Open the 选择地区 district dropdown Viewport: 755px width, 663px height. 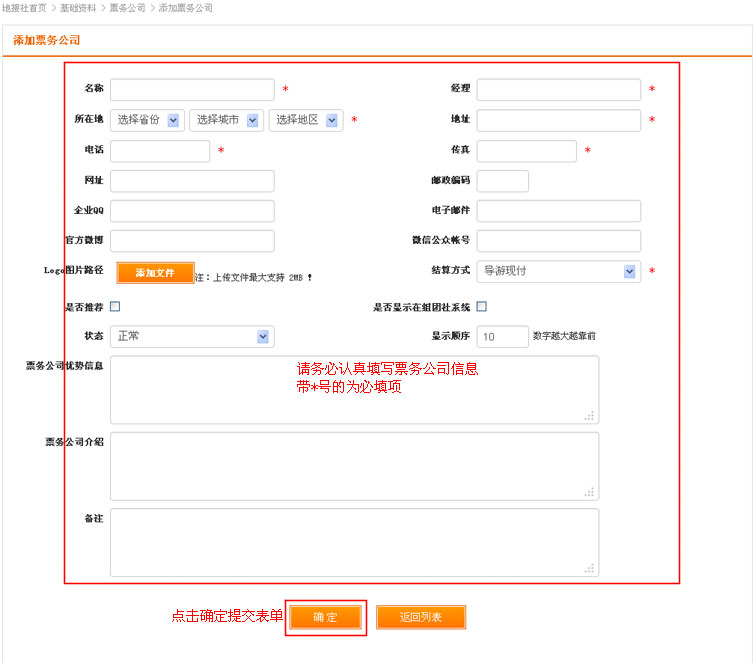coord(305,120)
